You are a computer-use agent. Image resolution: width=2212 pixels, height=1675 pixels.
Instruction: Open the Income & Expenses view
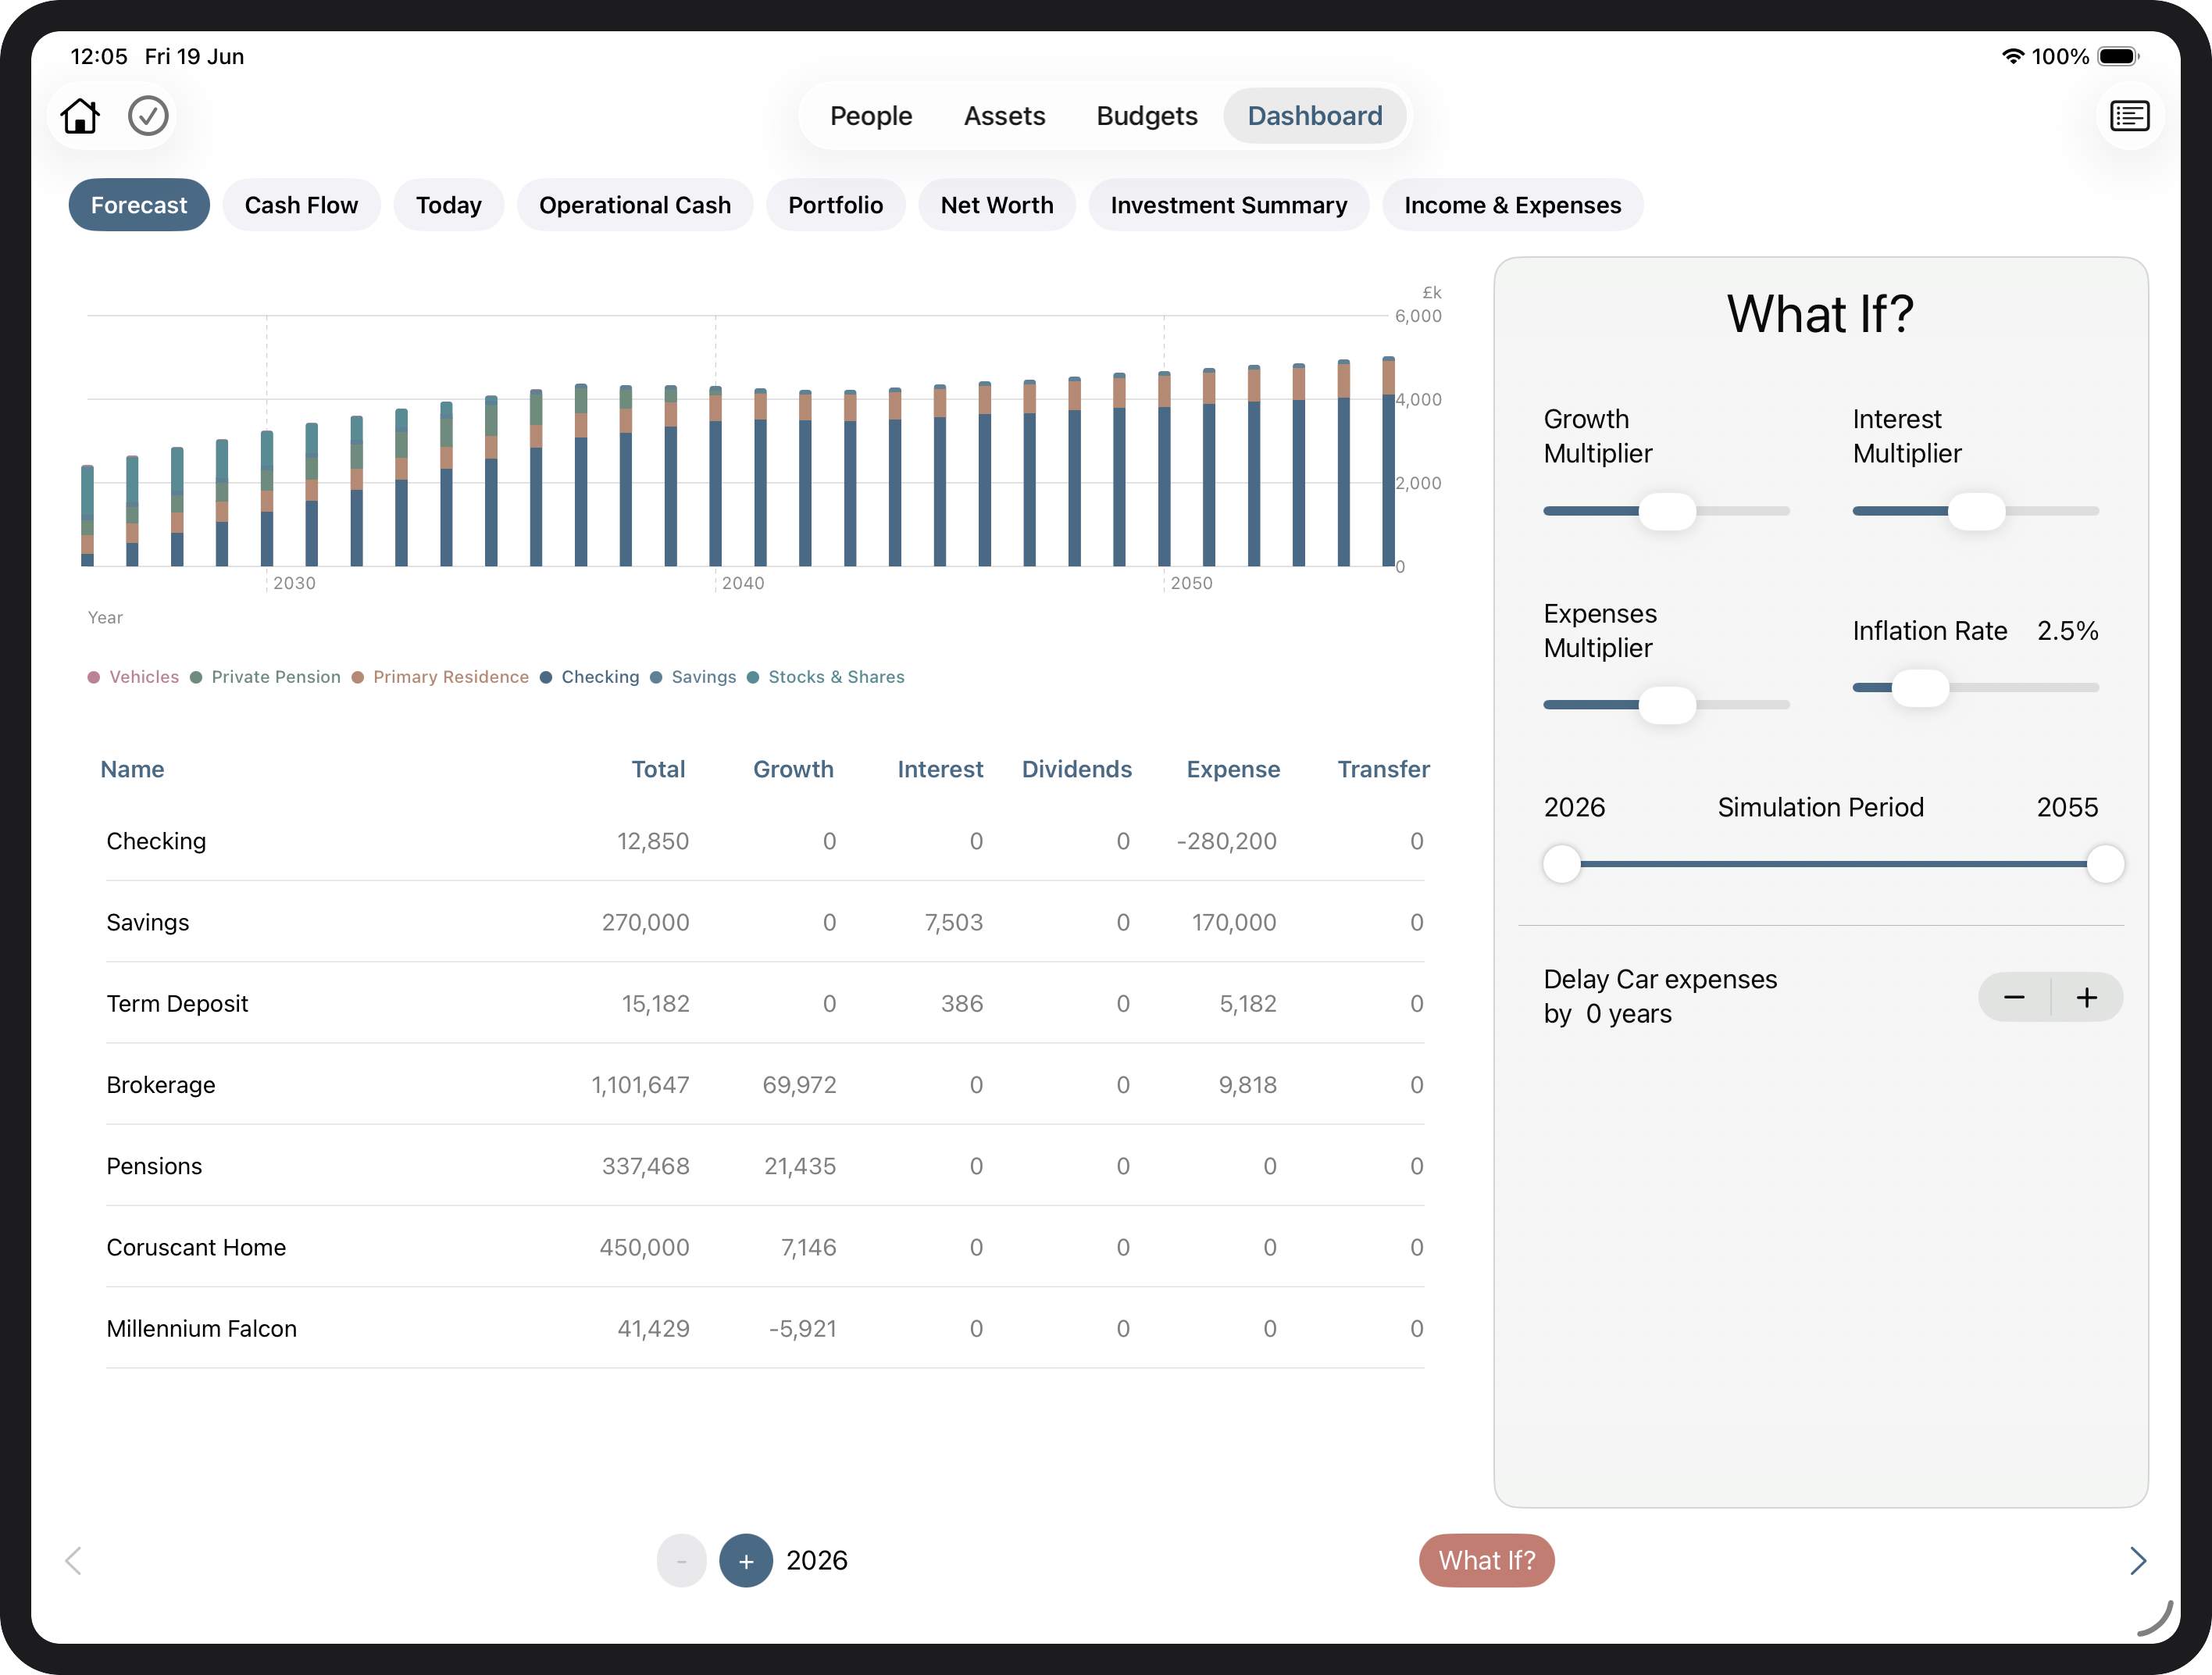(1513, 205)
